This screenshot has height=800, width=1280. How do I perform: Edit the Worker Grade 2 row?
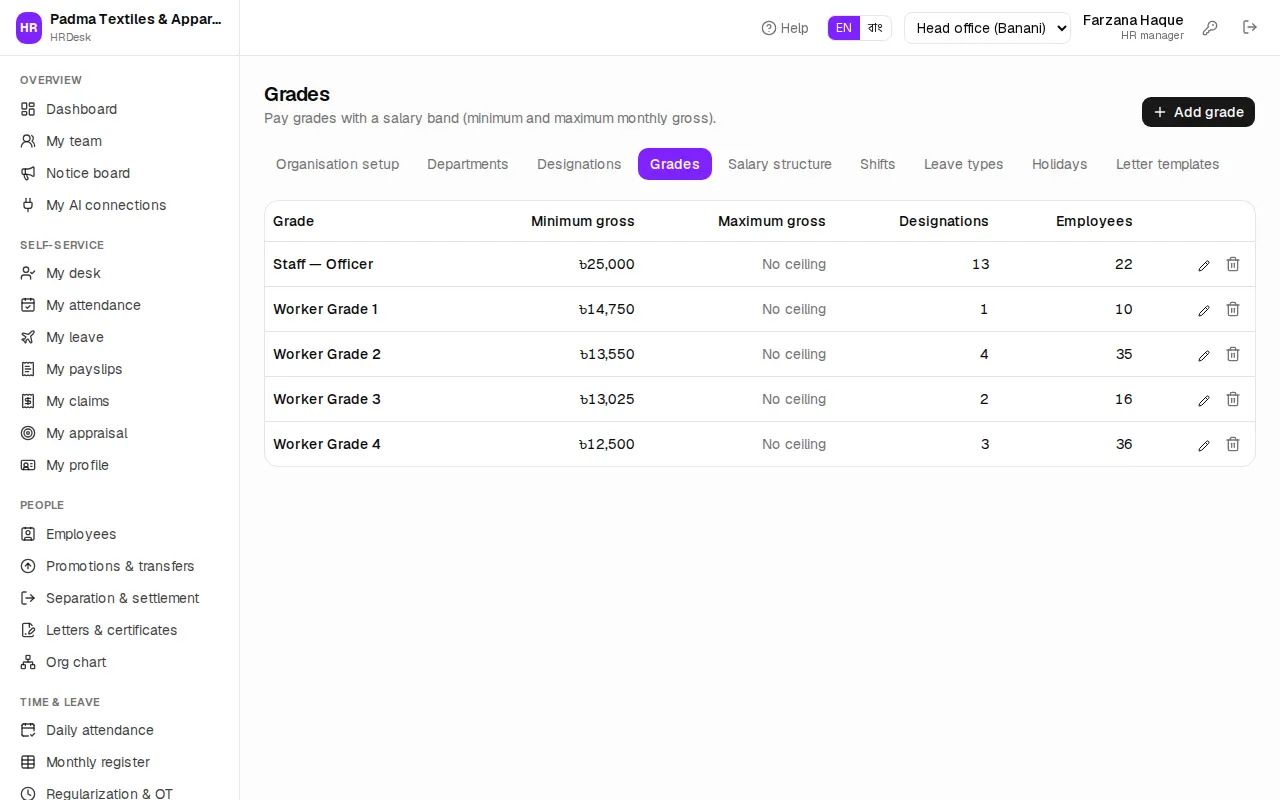[1204, 355]
